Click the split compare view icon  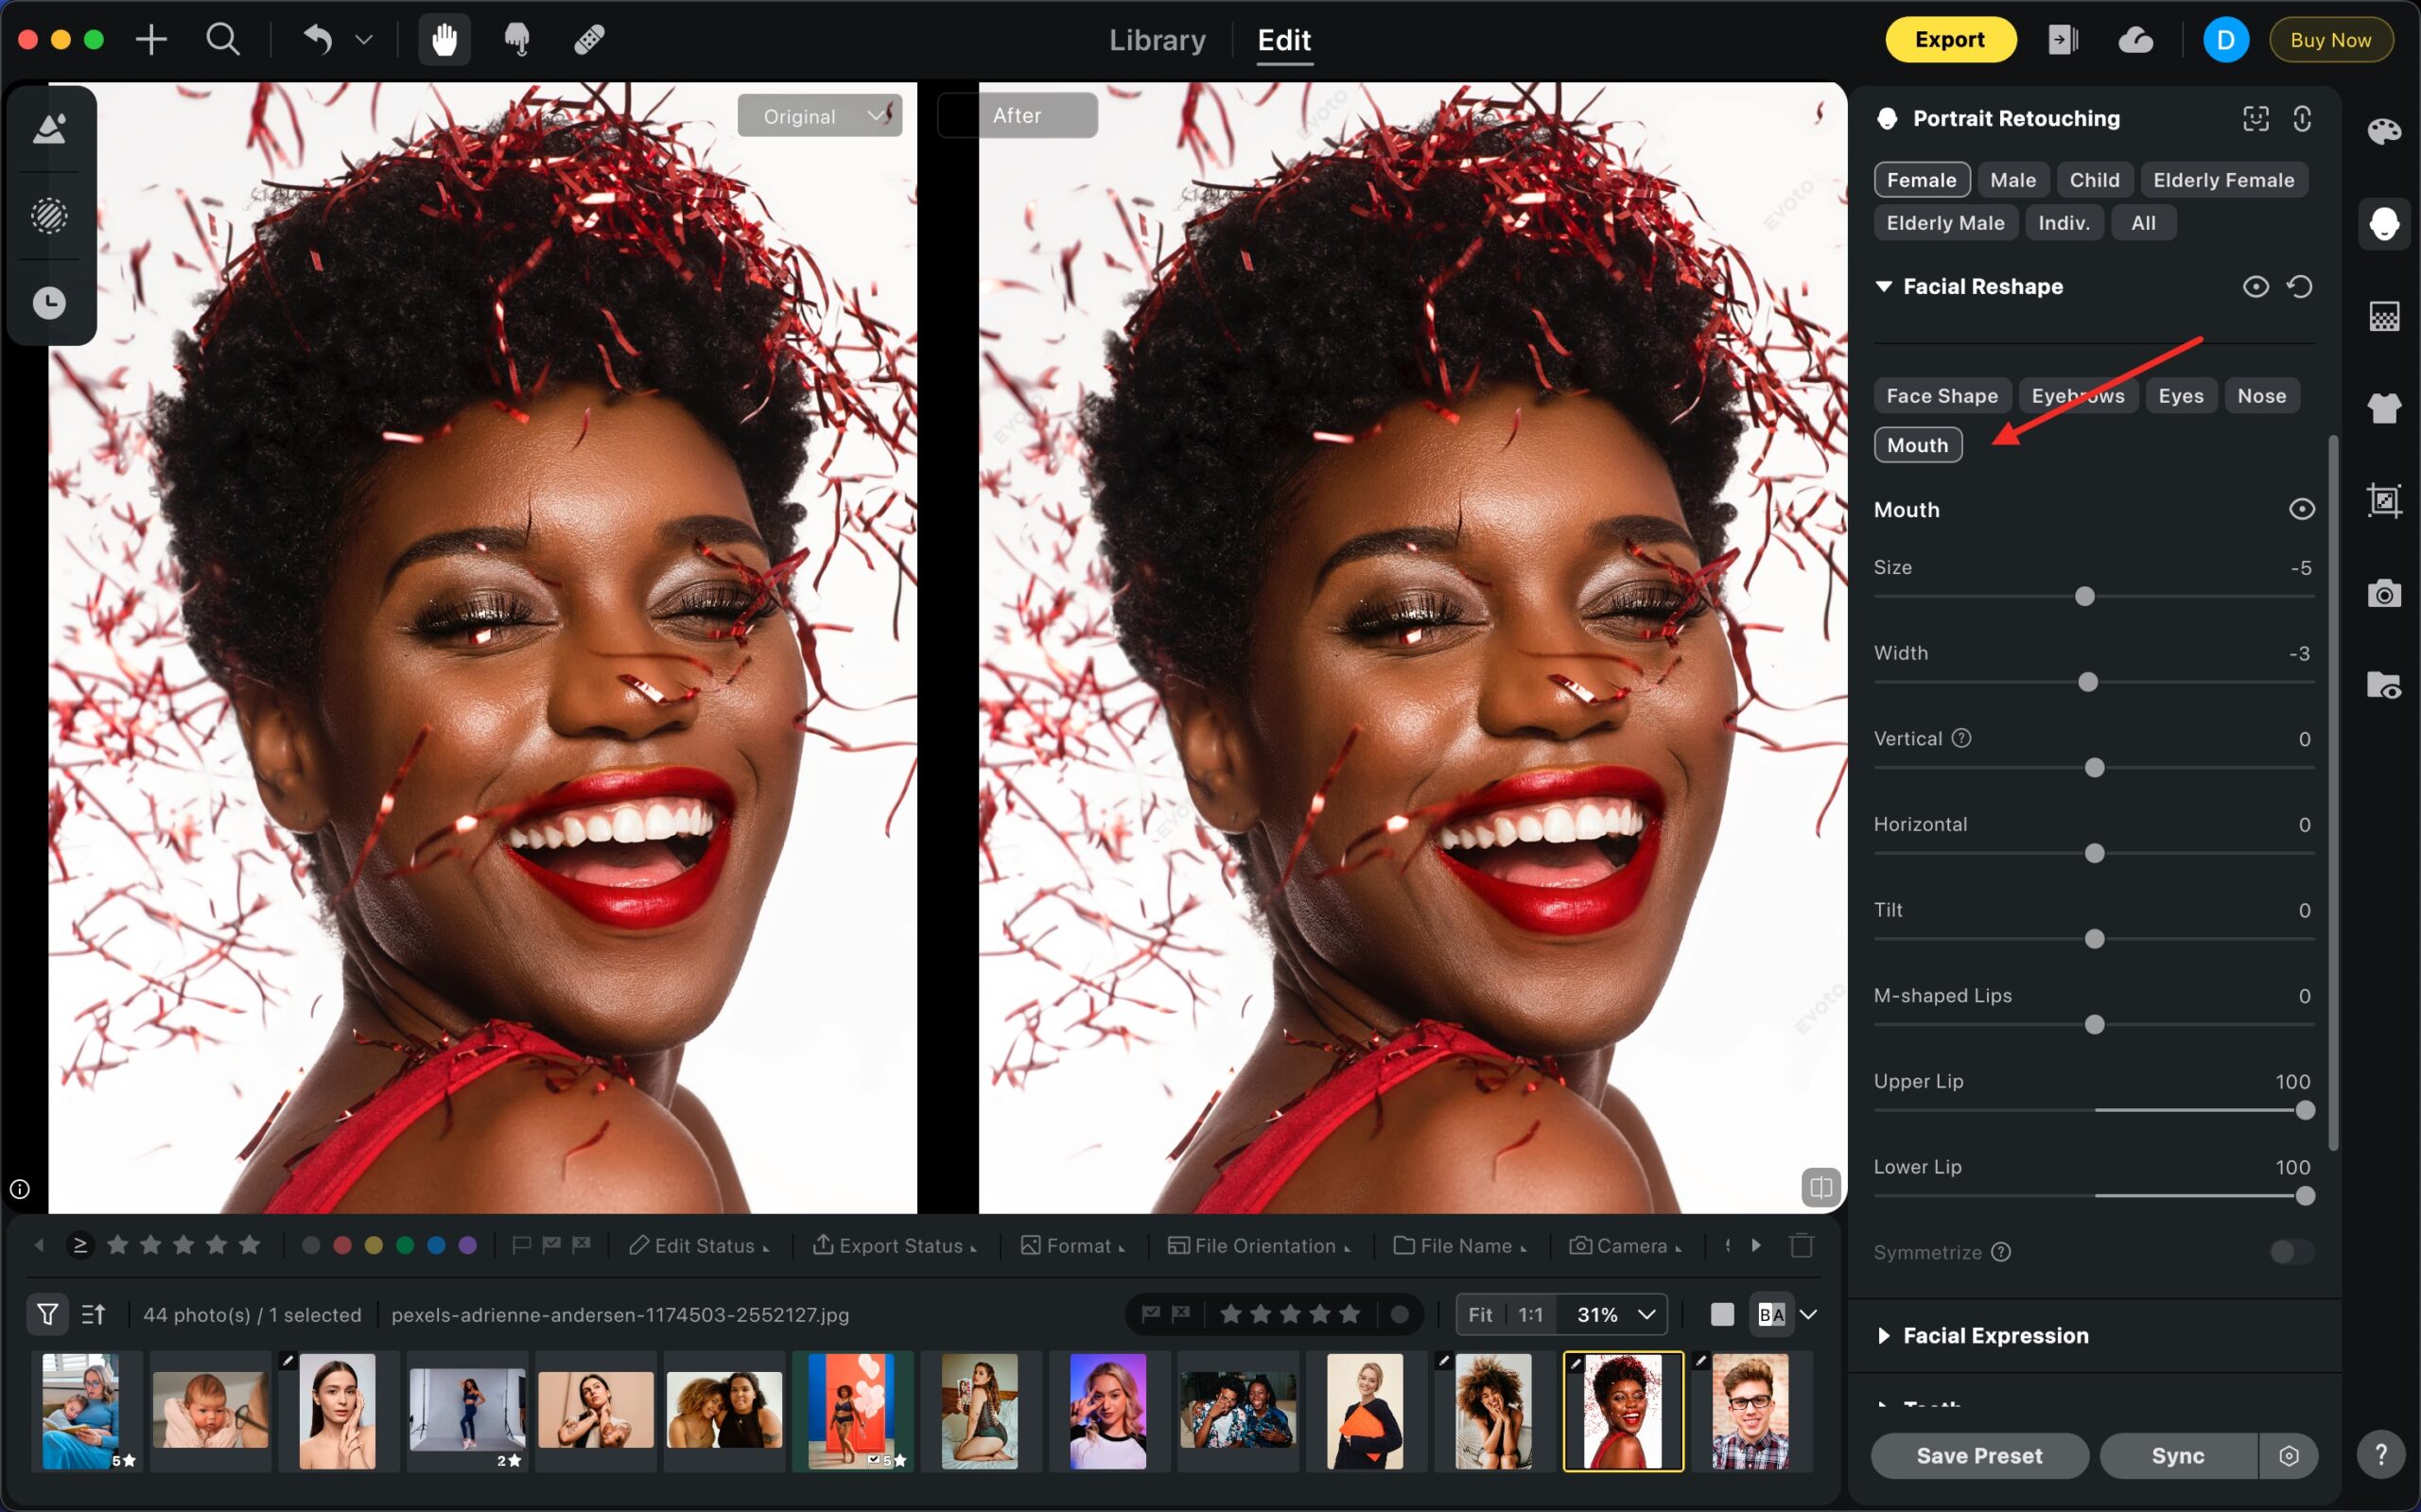coord(1820,1187)
